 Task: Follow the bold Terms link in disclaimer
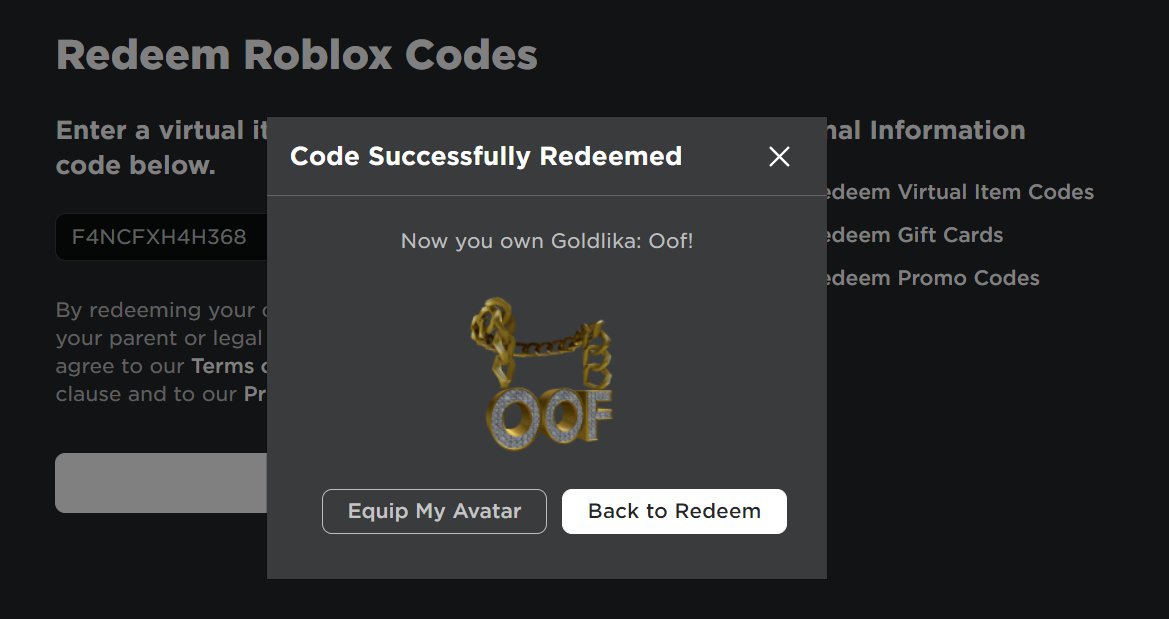tap(229, 366)
